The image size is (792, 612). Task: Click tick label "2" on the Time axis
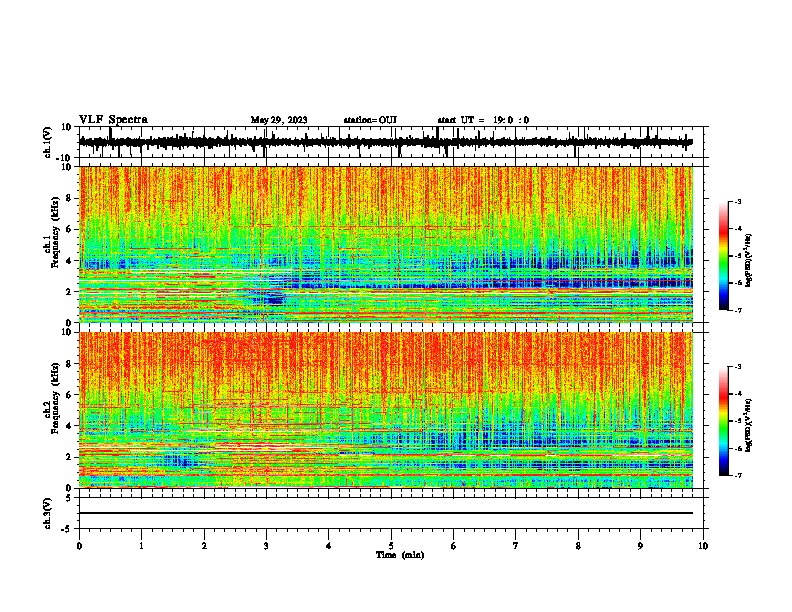coord(204,546)
